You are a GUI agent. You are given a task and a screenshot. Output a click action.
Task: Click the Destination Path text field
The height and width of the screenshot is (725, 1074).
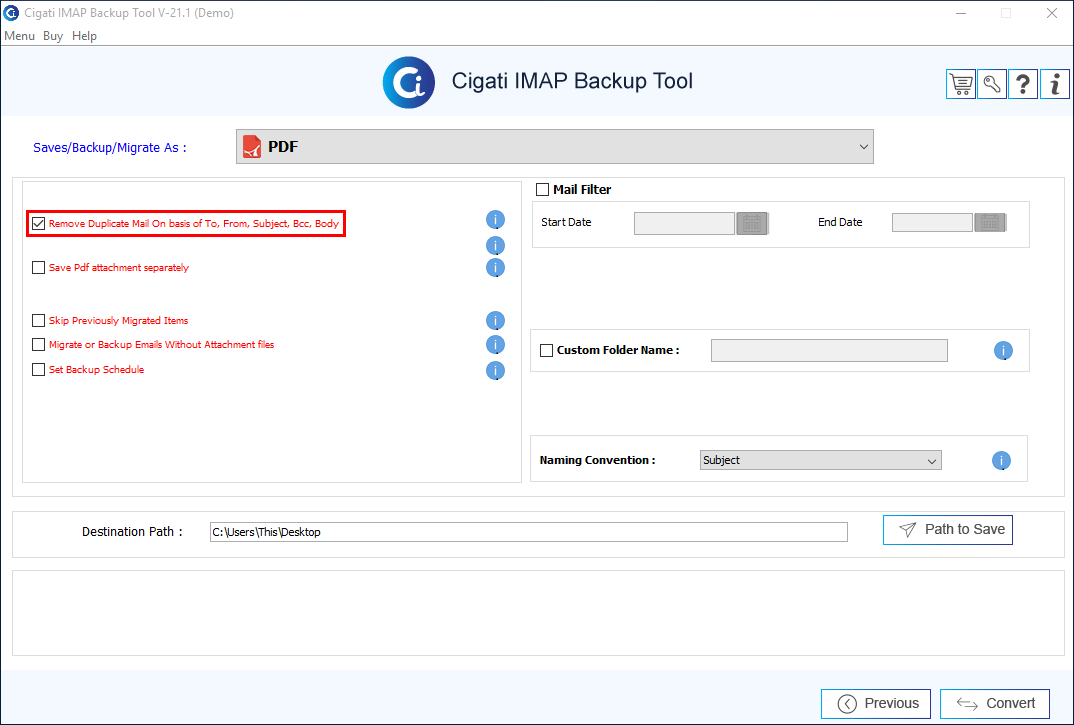point(529,532)
